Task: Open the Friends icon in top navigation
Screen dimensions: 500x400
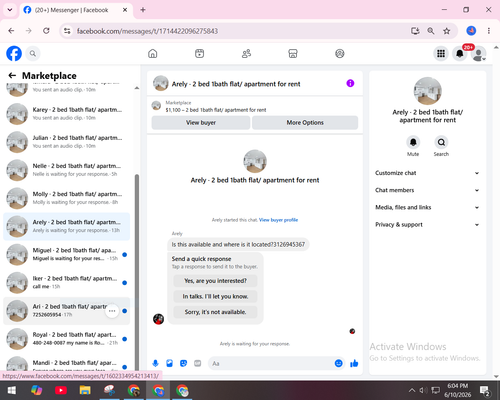Action: [246, 53]
